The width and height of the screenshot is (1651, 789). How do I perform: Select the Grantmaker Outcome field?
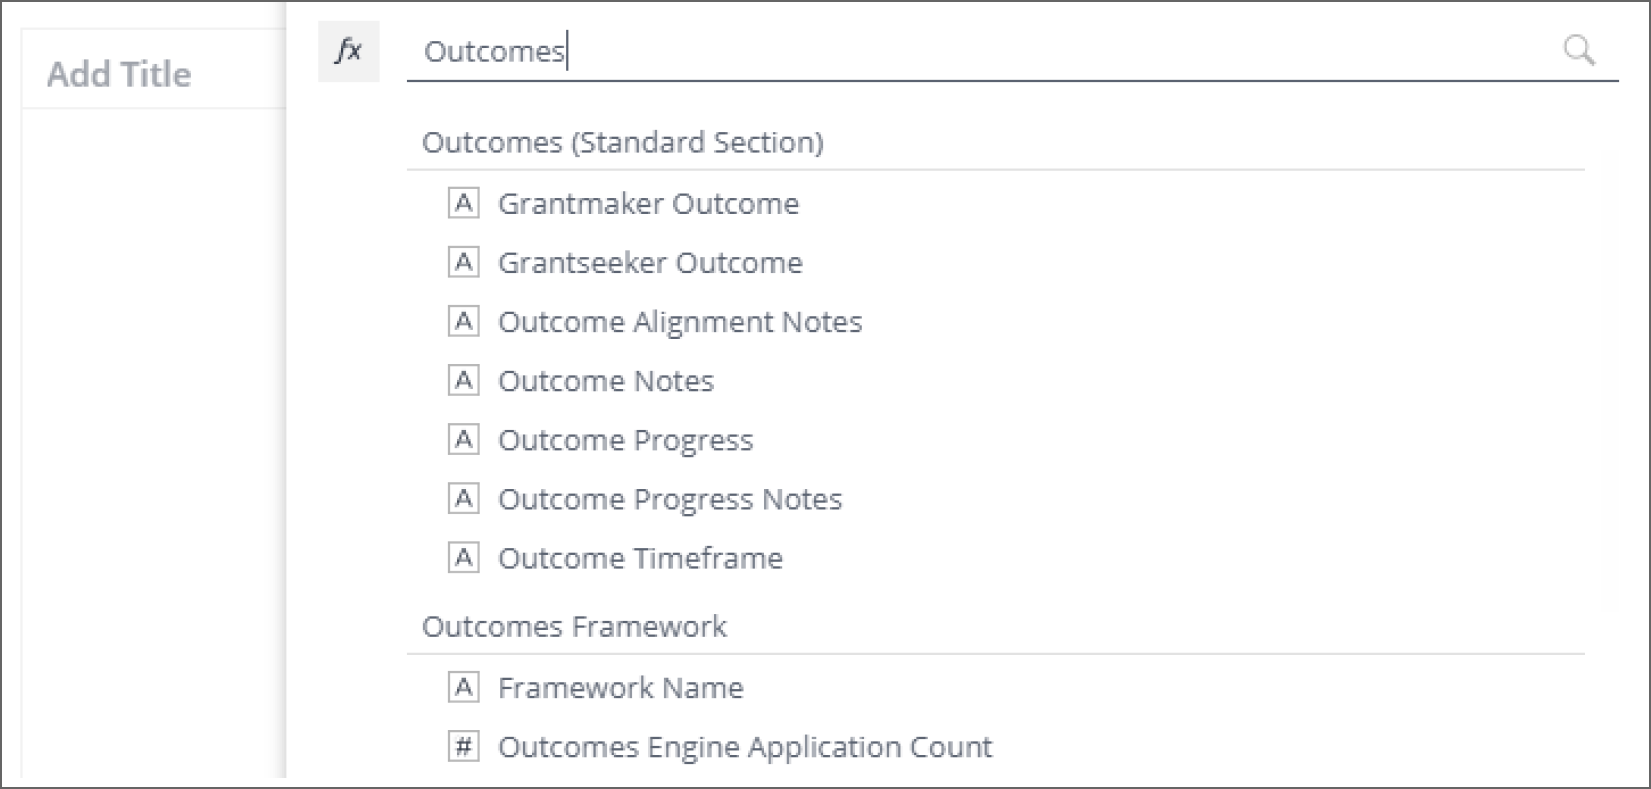(648, 204)
